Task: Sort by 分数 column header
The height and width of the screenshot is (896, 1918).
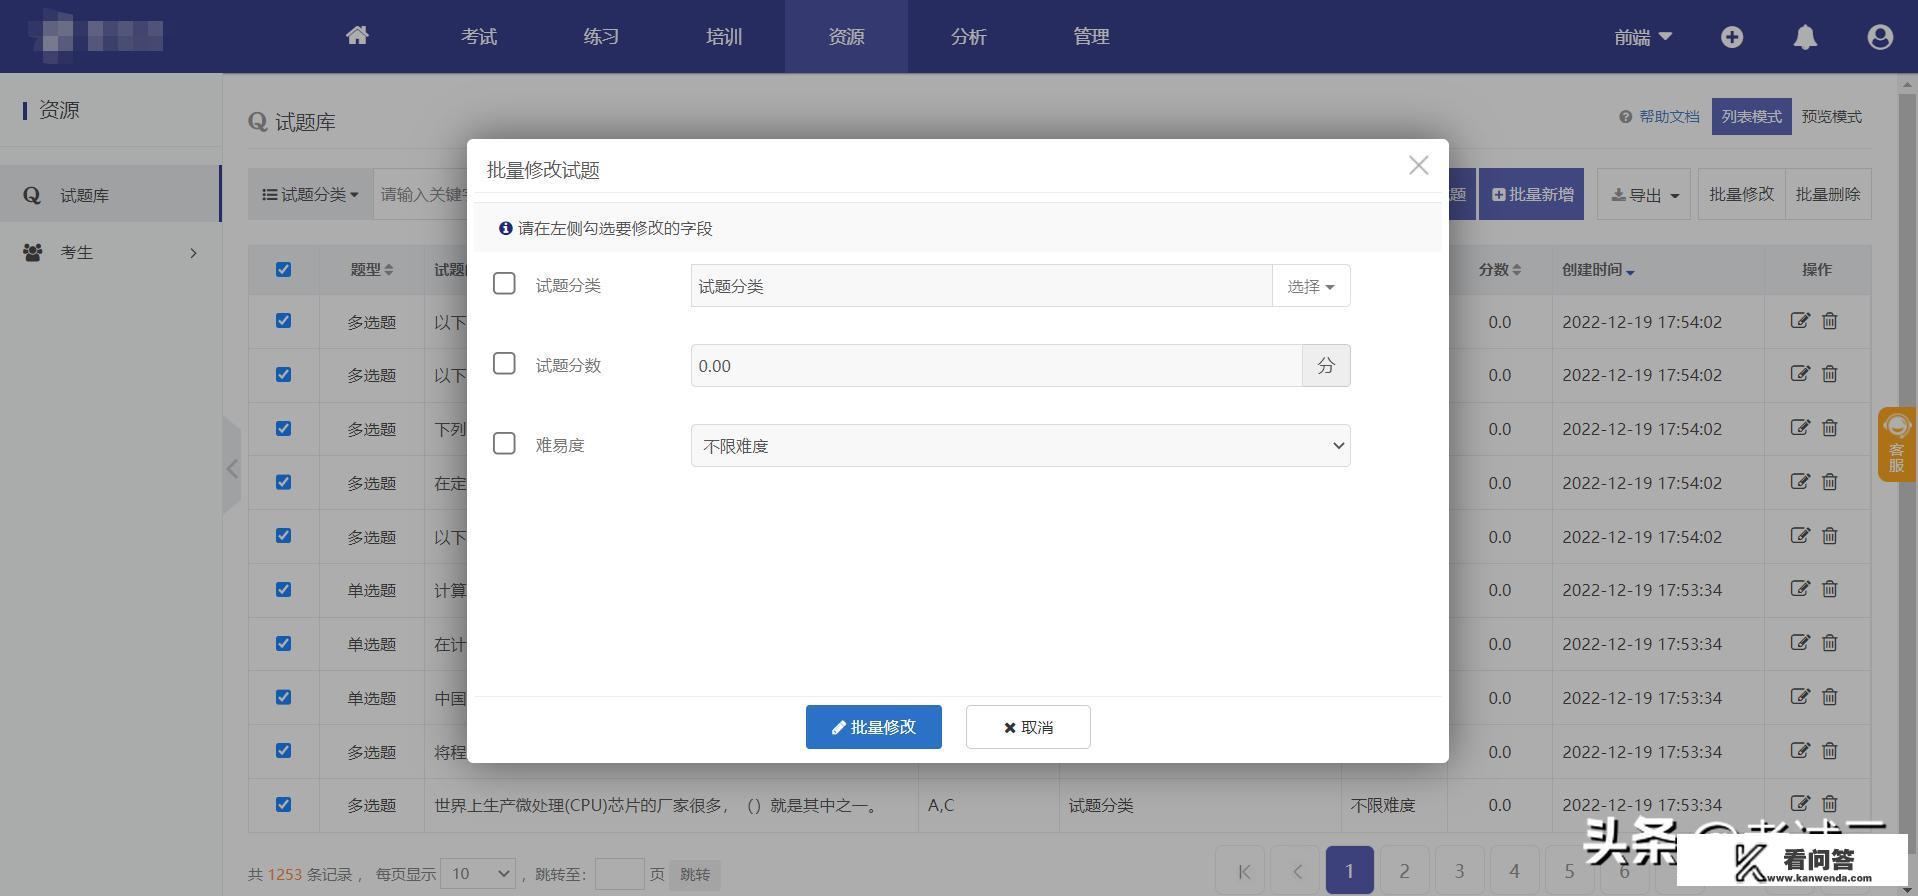Action: (1499, 269)
